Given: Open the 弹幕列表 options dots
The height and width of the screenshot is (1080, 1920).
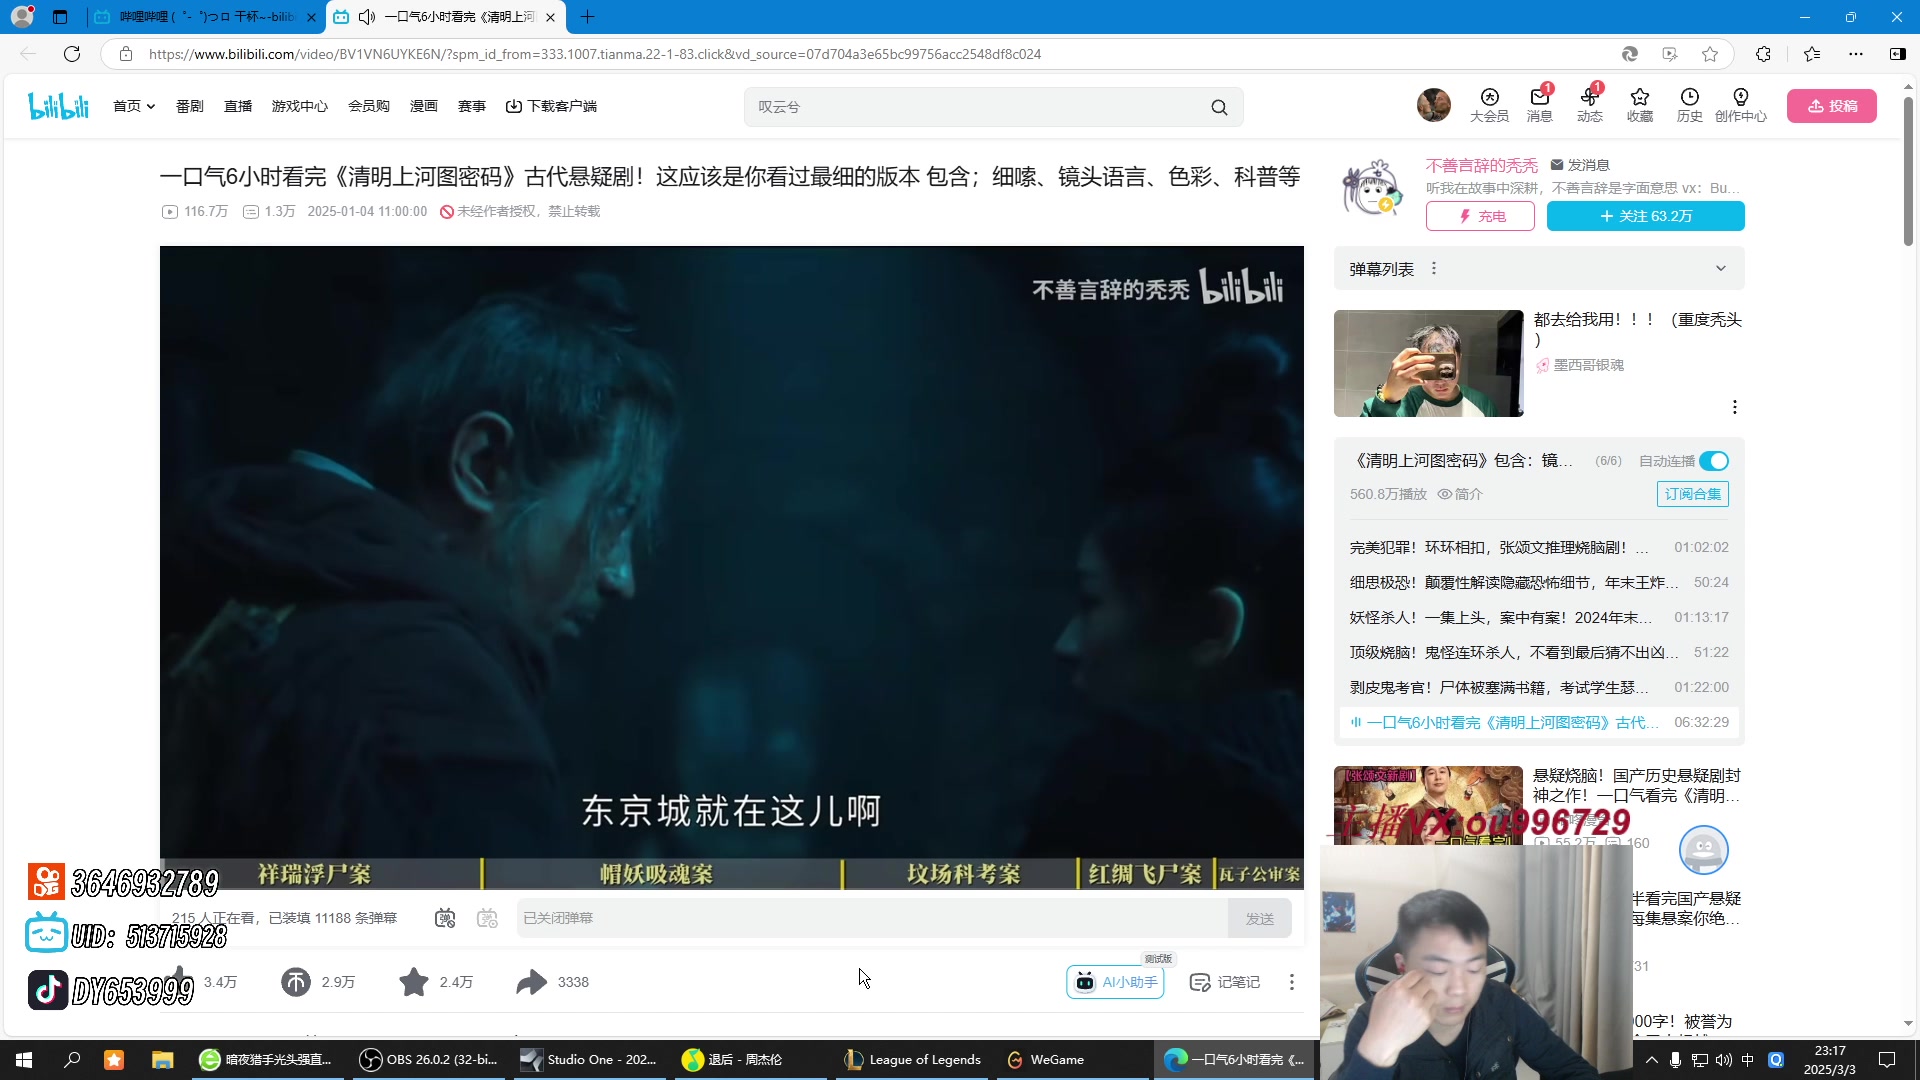Looking at the screenshot, I should 1434,269.
